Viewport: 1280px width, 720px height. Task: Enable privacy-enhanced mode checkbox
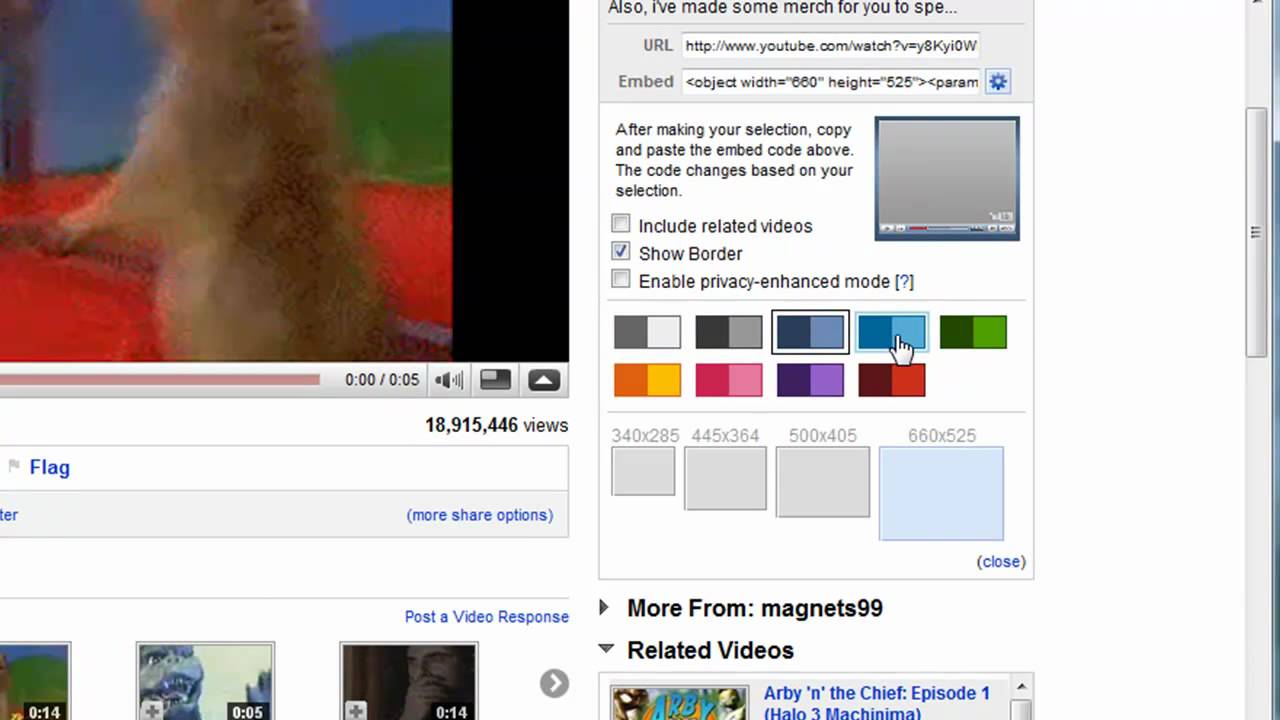621,280
